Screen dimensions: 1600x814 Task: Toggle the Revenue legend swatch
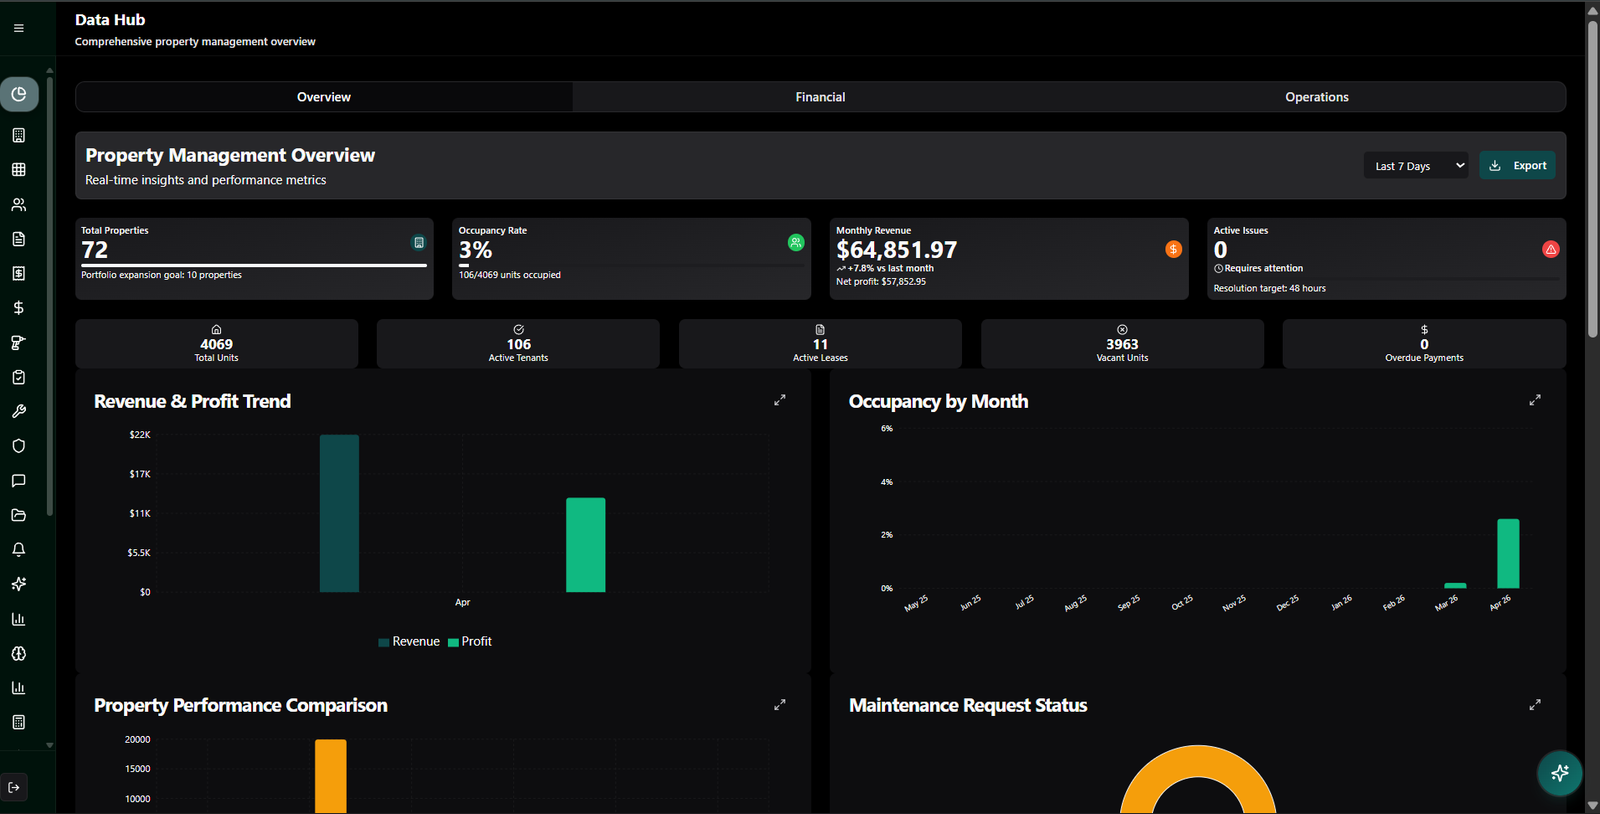384,642
